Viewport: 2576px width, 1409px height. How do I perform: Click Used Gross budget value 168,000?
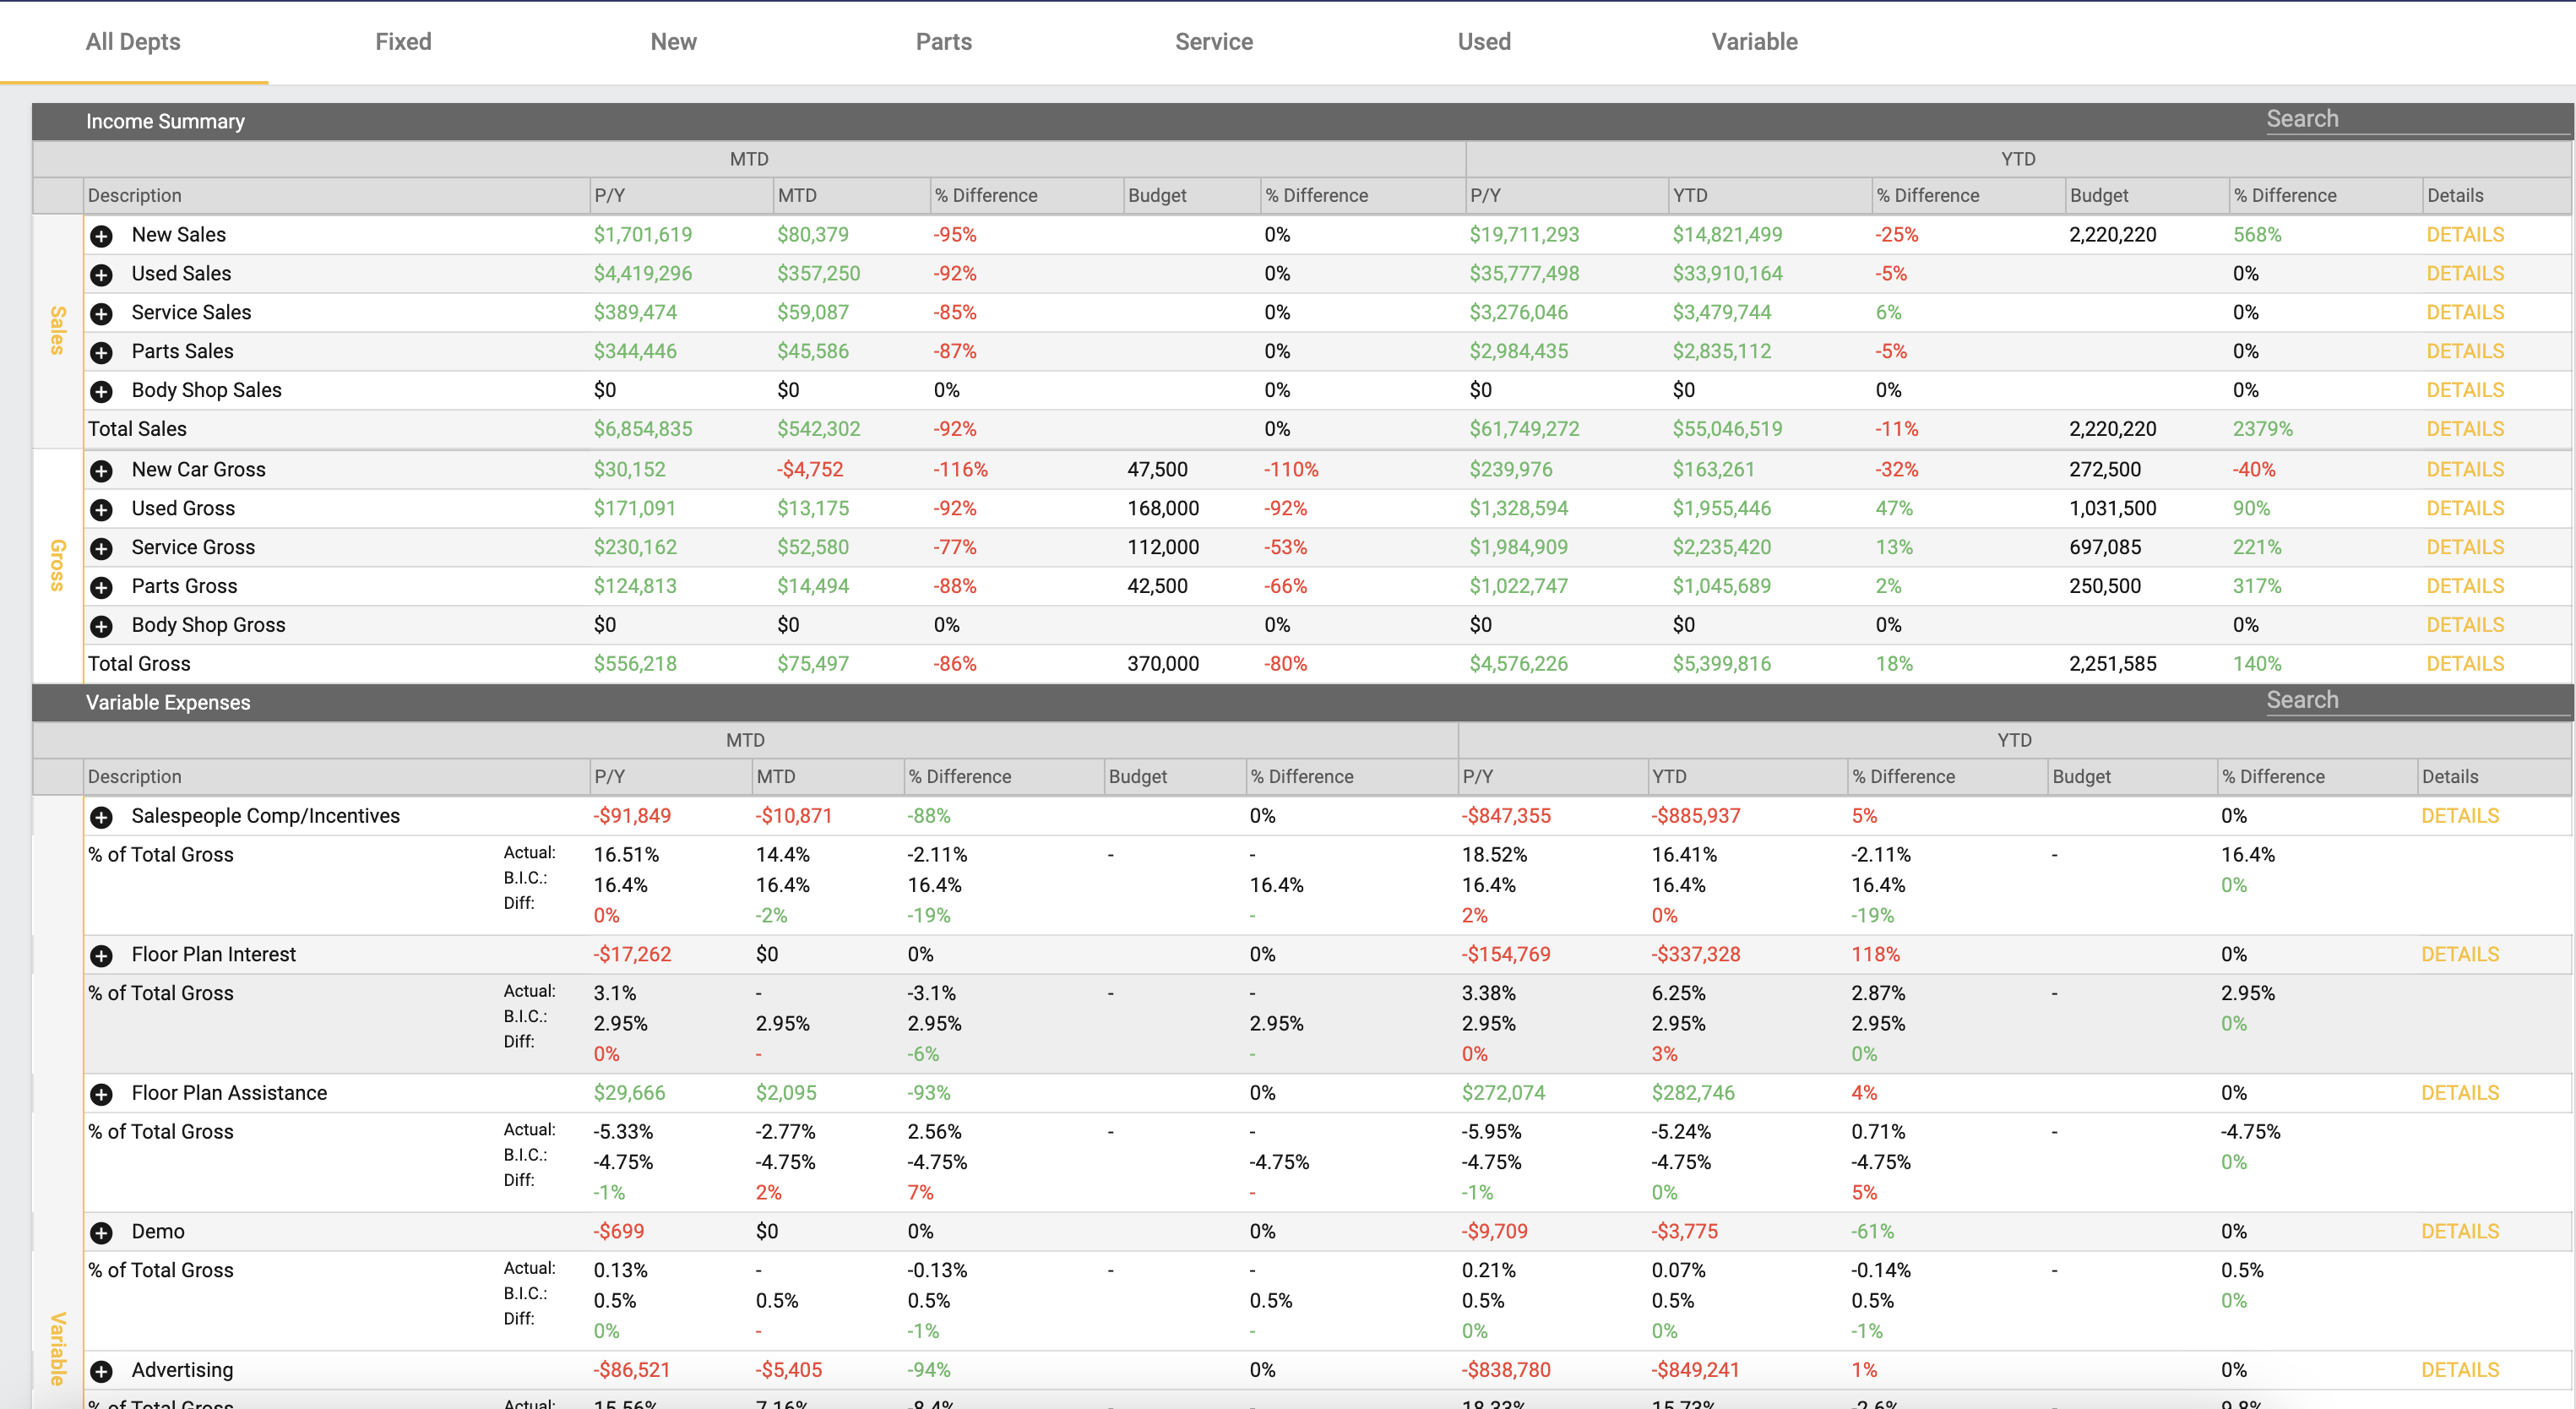(x=1163, y=509)
